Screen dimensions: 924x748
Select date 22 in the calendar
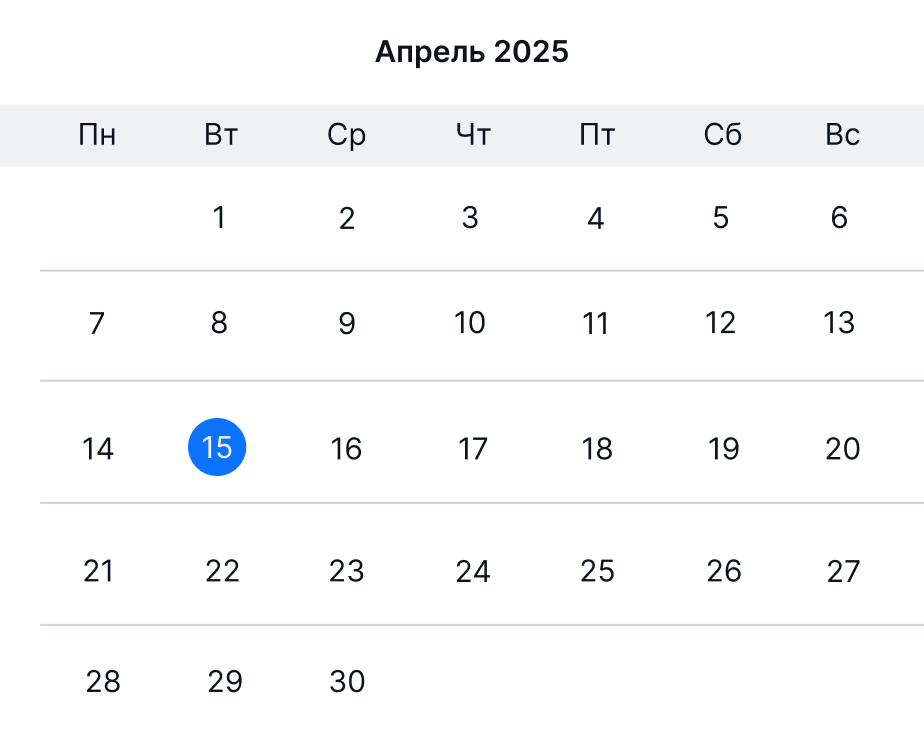[x=222, y=571]
